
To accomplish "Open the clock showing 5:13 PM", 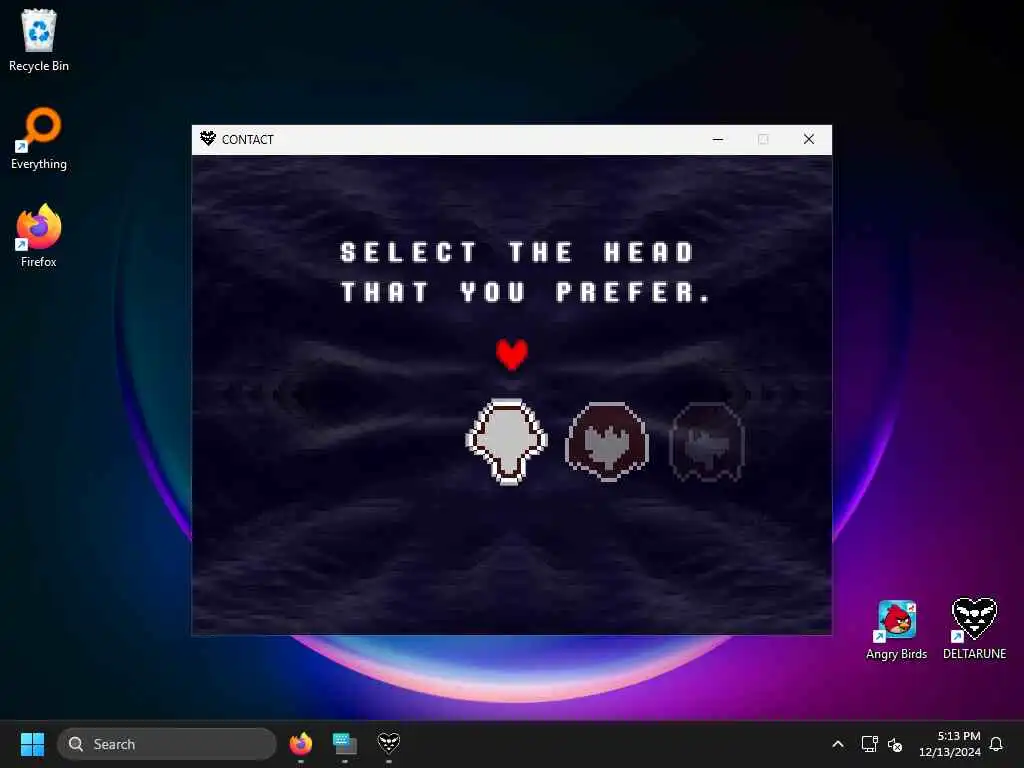I will (950, 744).
